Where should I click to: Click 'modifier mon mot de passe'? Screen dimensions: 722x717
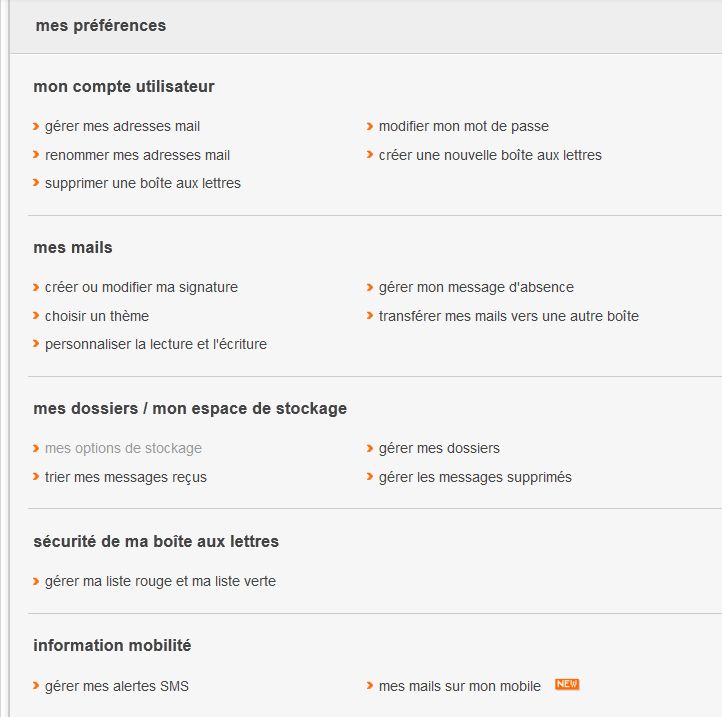(x=463, y=127)
